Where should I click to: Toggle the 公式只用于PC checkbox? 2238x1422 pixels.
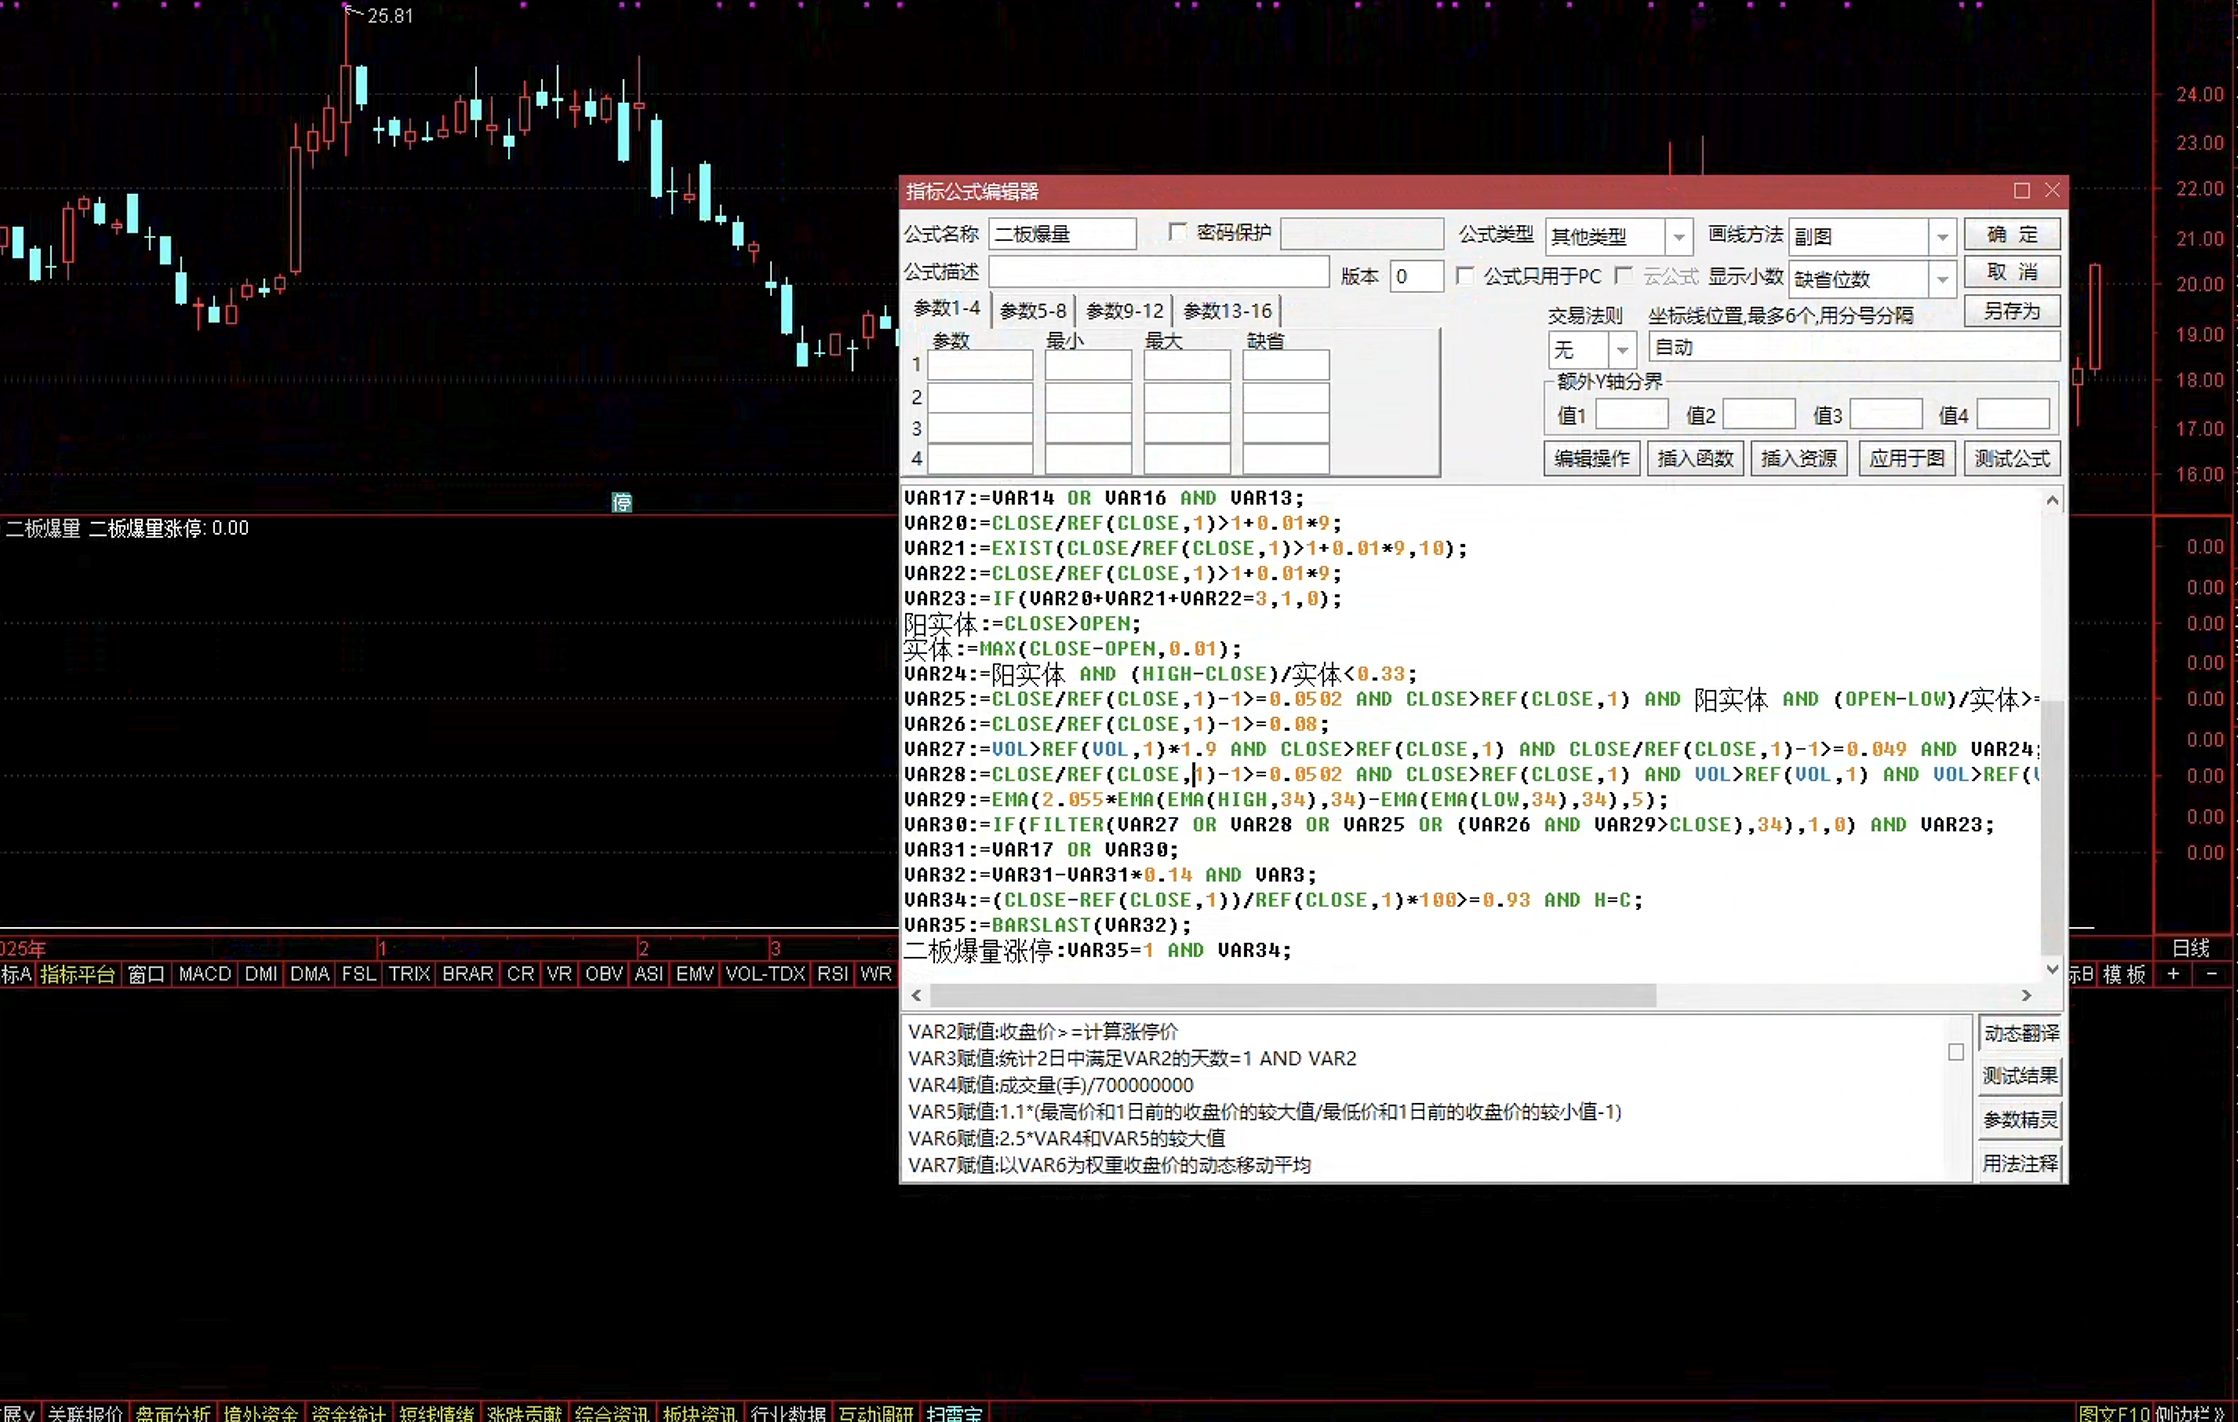1465,276
